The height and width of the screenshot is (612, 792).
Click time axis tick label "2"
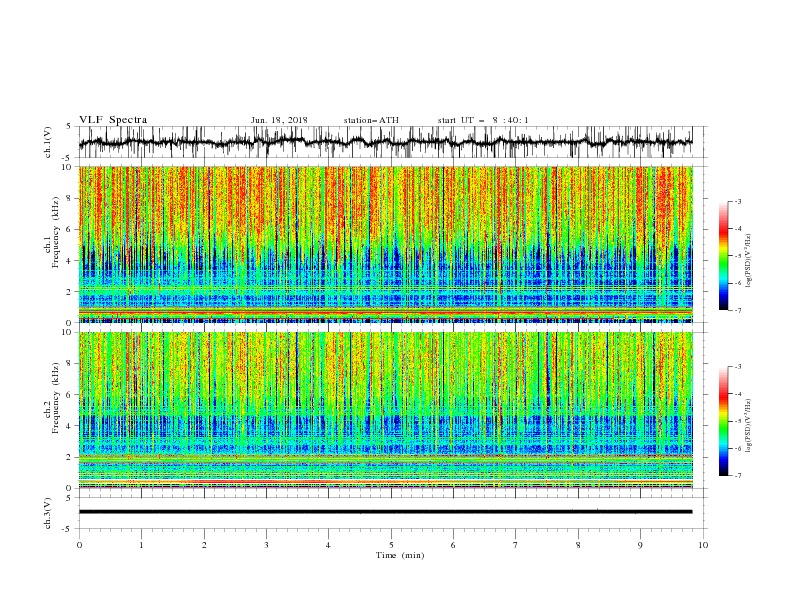tap(204, 545)
